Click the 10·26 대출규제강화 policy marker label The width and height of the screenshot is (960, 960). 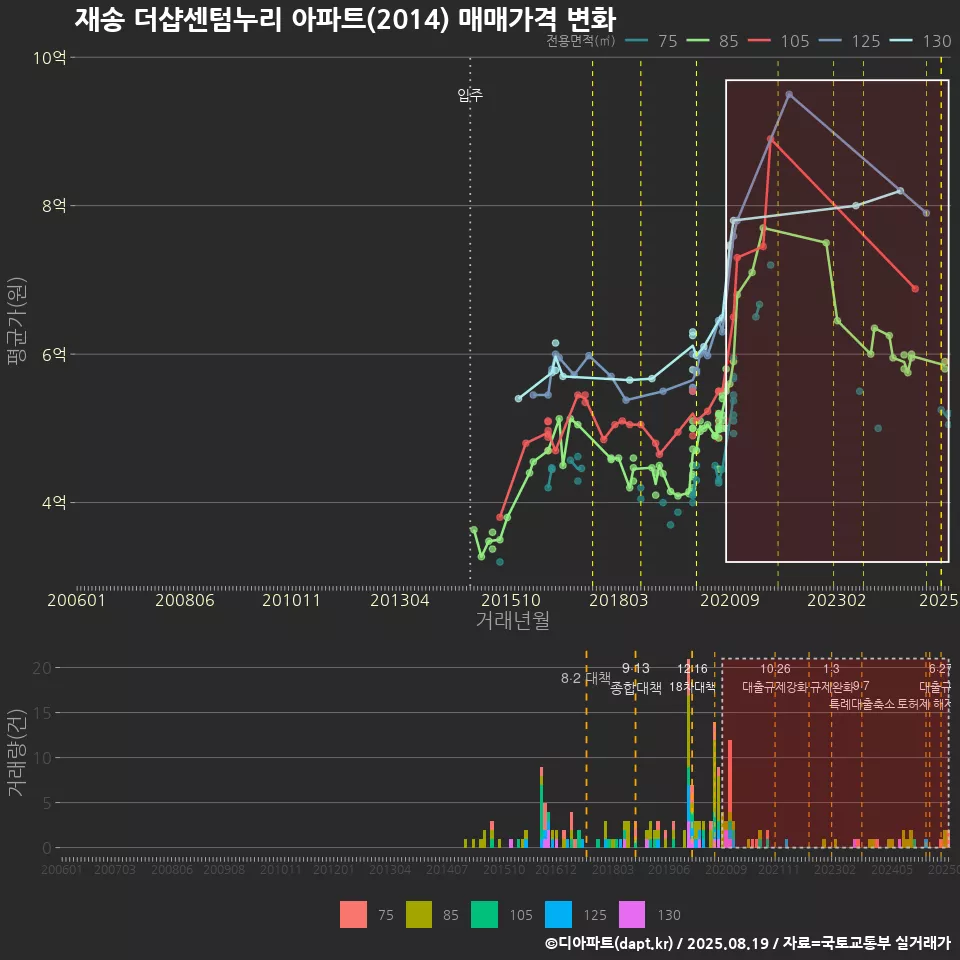point(775,677)
